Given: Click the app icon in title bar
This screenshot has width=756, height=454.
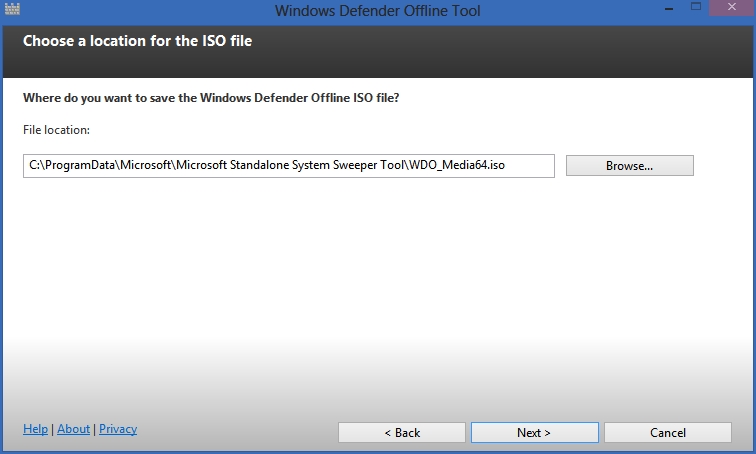Looking at the screenshot, I should [x=12, y=9].
